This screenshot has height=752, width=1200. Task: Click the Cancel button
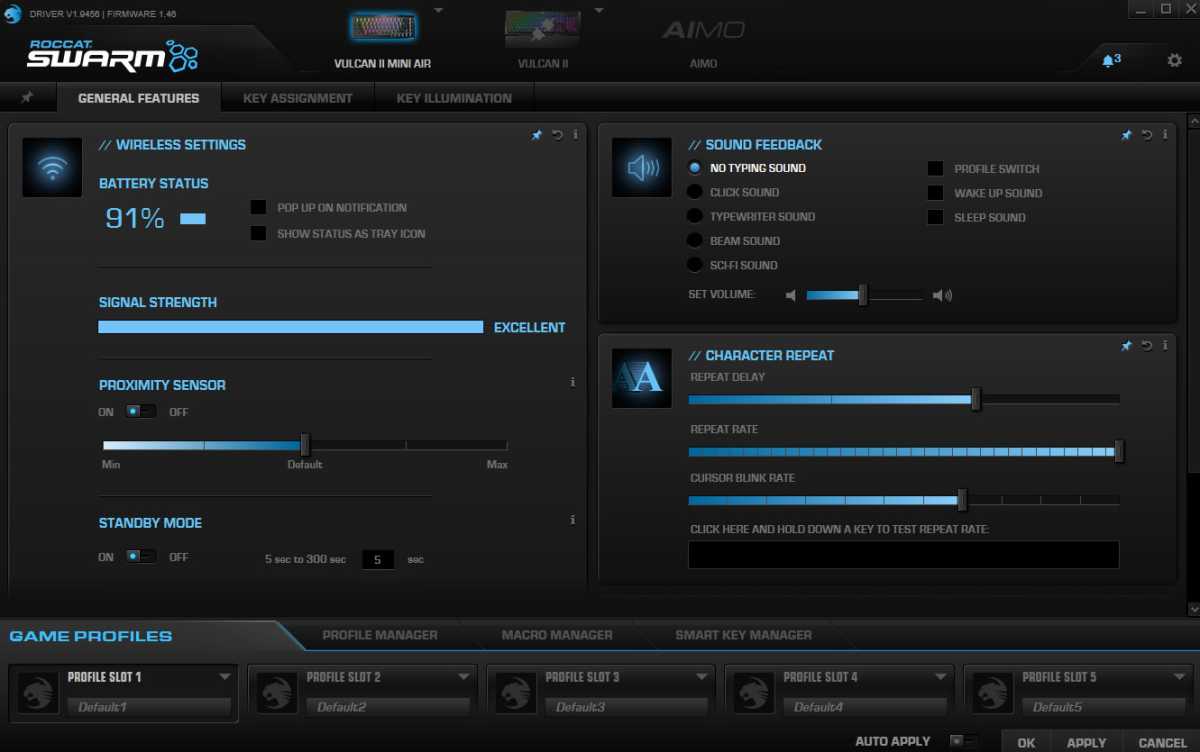pos(1162,742)
